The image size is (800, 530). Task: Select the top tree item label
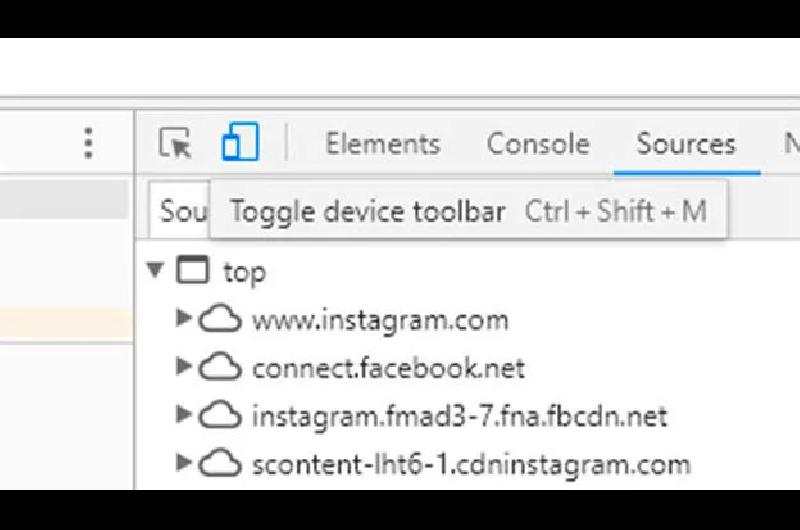[x=245, y=272]
